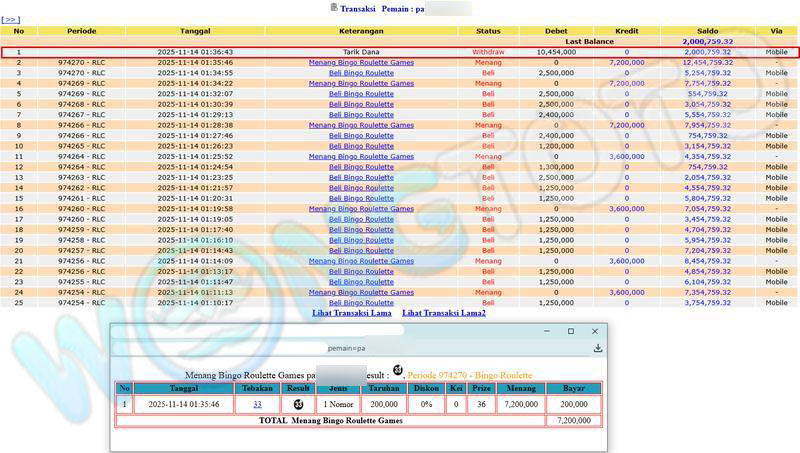Click Tebakan number 33 link in popup
Screen dimensions: 800x453
pos(257,404)
